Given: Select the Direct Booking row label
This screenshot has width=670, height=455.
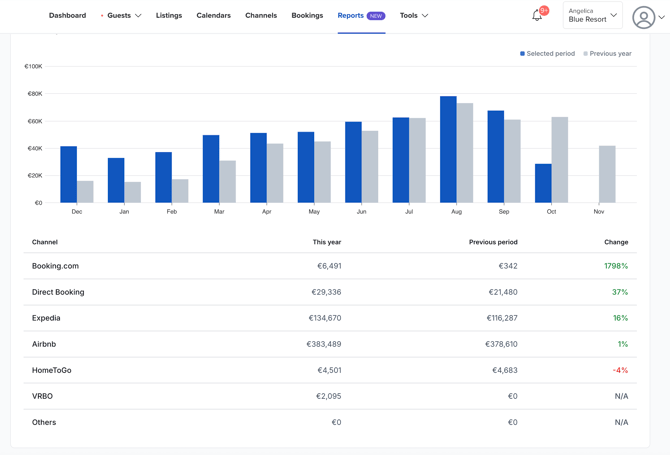Looking at the screenshot, I should click(x=58, y=292).
